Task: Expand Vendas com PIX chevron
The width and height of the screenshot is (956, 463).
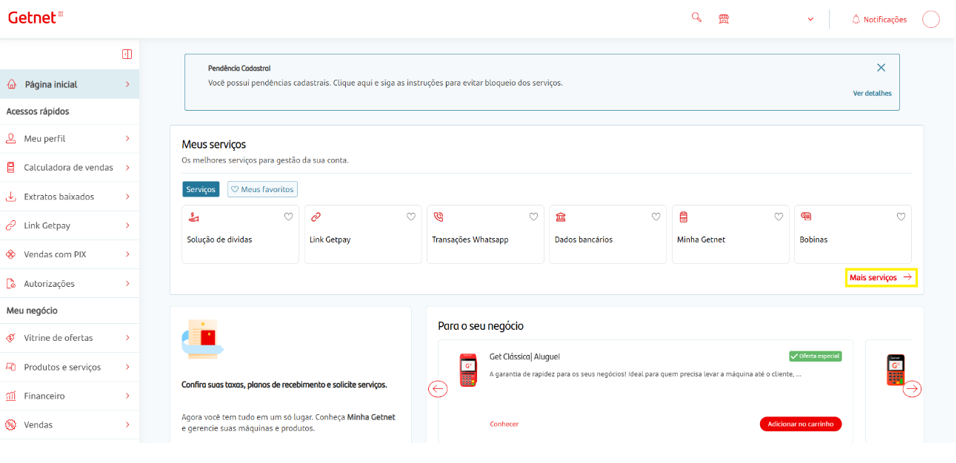Action: click(x=127, y=254)
